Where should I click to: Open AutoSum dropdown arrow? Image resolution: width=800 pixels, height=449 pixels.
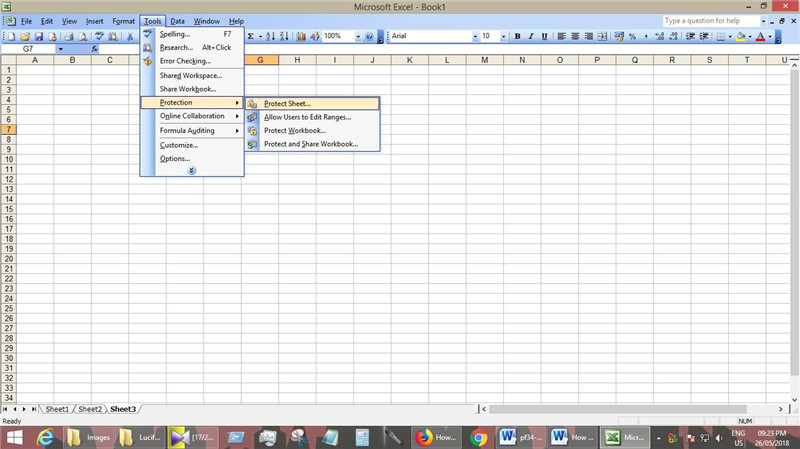[x=260, y=36]
